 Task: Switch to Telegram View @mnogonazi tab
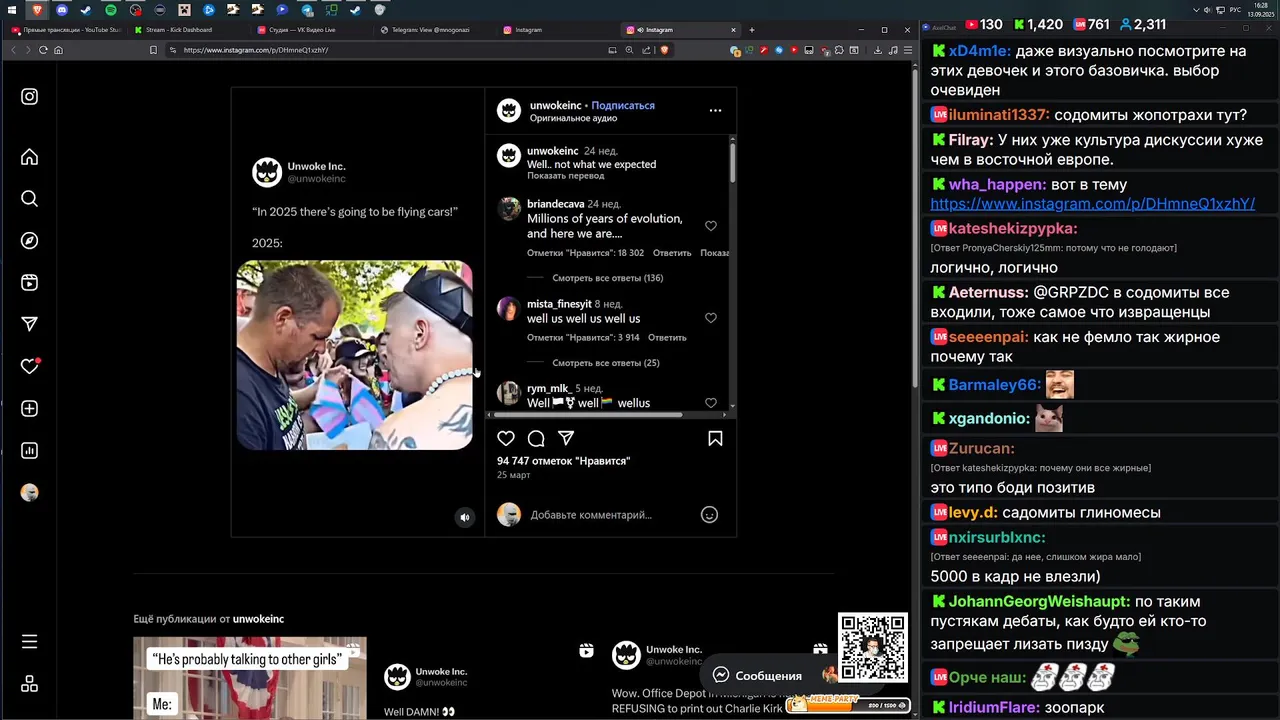coord(432,30)
